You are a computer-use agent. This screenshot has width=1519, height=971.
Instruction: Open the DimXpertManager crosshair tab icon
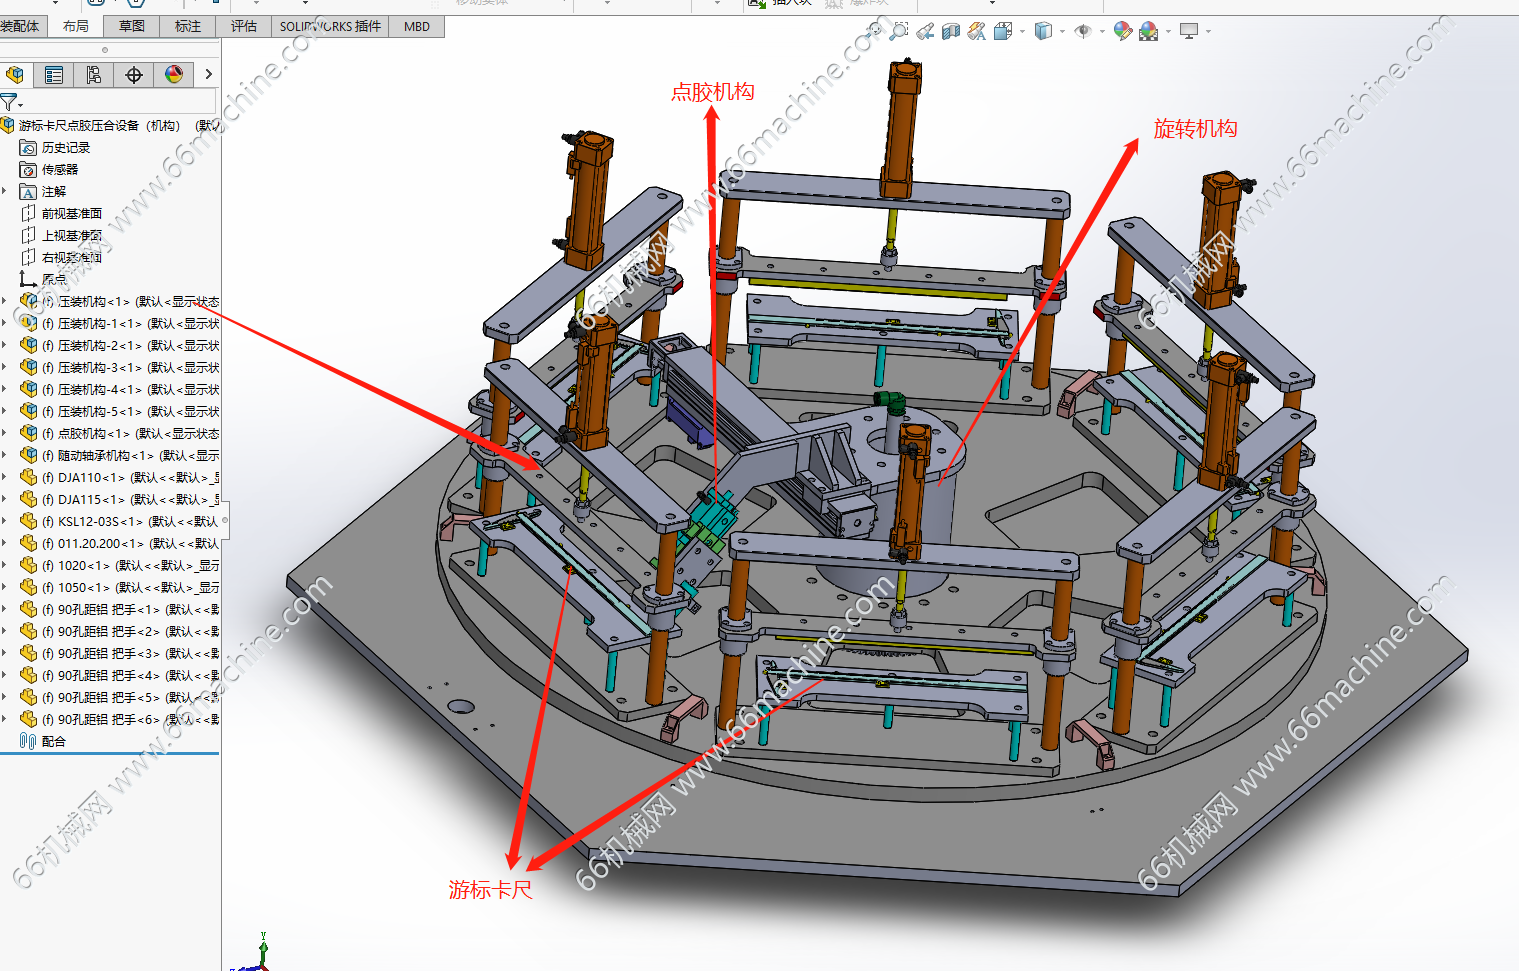coord(134,74)
